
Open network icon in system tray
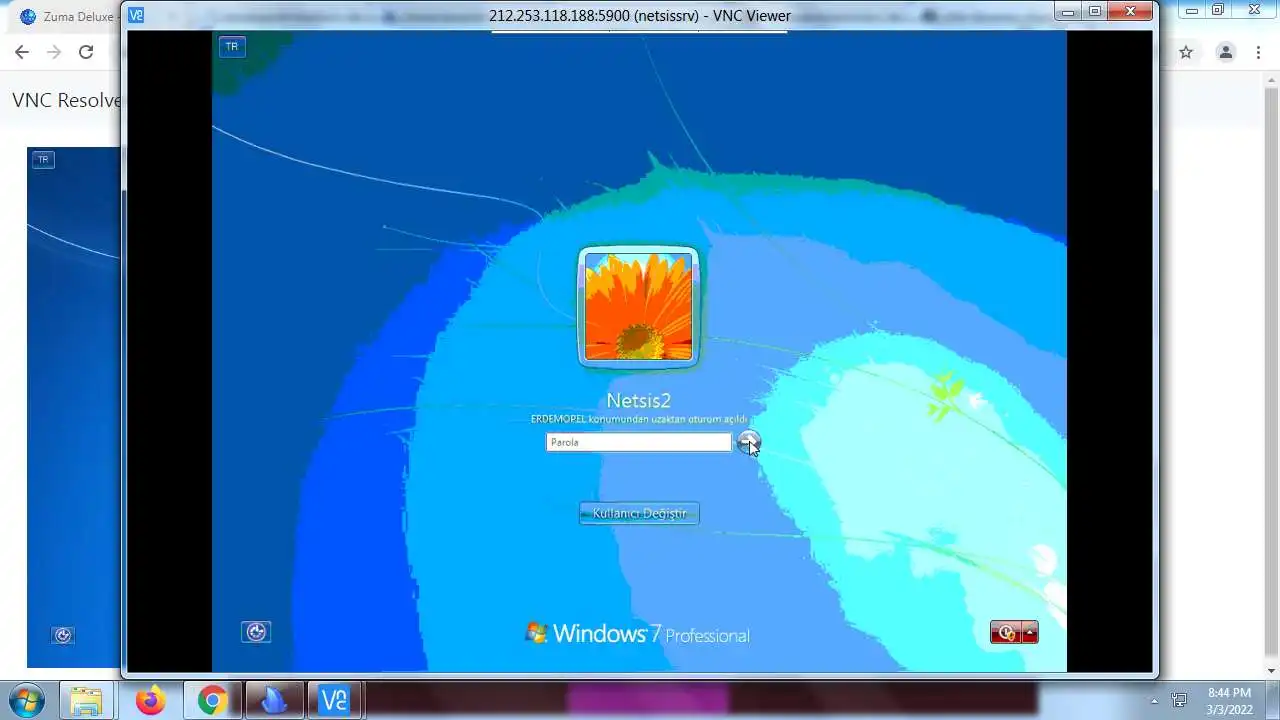(x=1179, y=701)
